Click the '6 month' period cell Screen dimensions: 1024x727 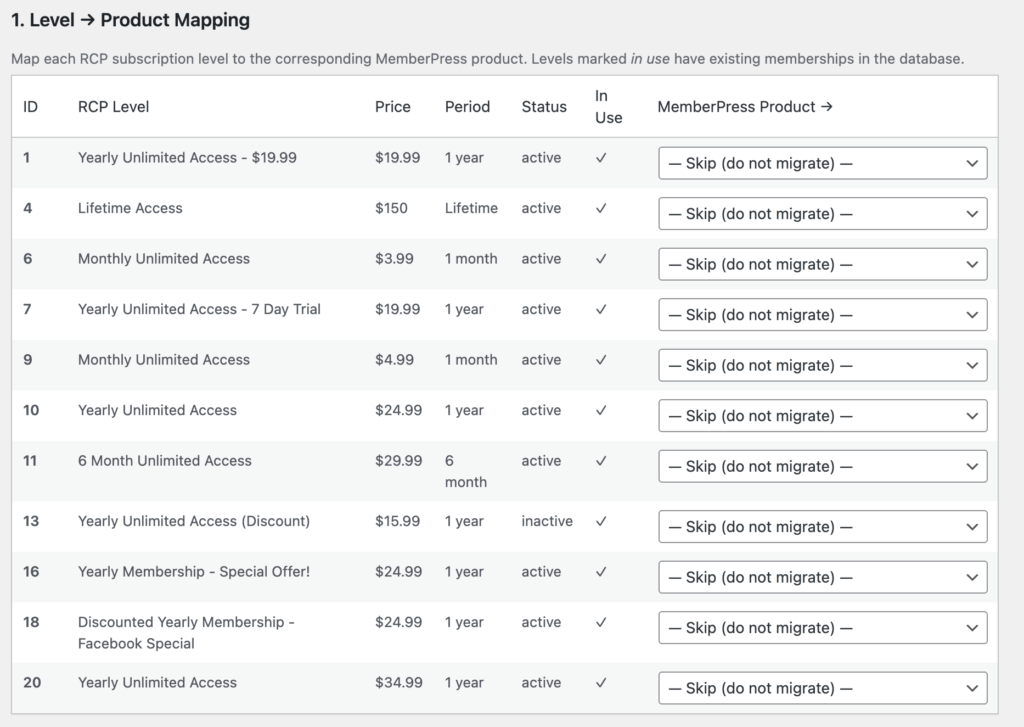pyautogui.click(x=466, y=471)
